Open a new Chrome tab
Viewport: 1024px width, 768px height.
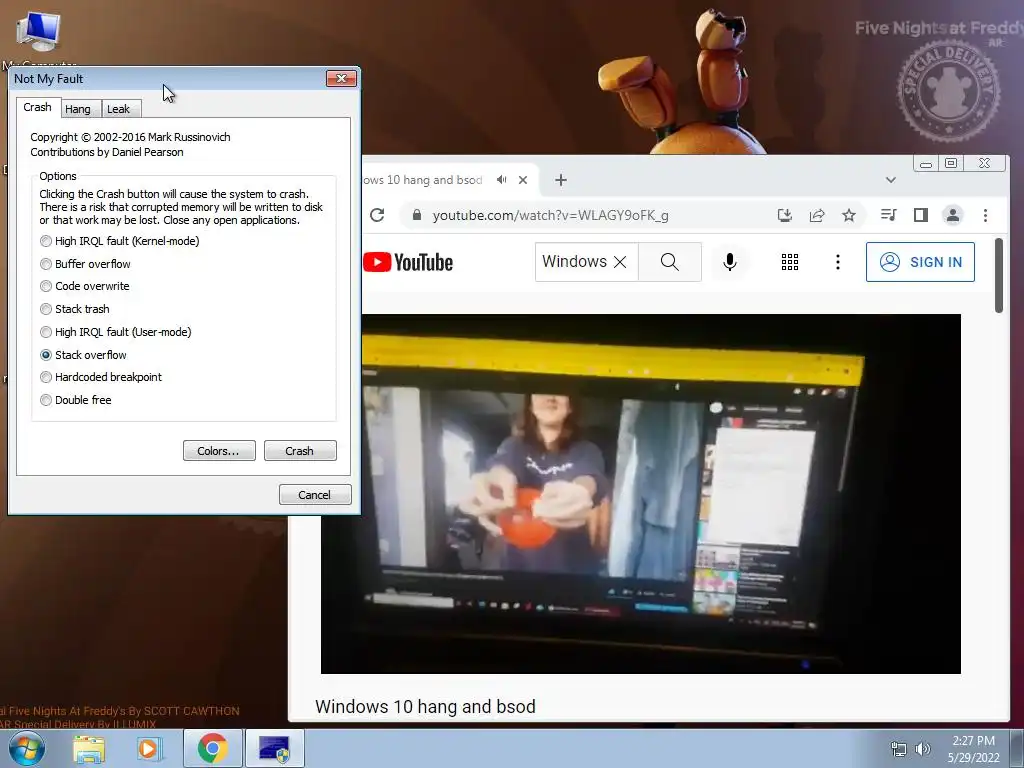[x=561, y=180]
